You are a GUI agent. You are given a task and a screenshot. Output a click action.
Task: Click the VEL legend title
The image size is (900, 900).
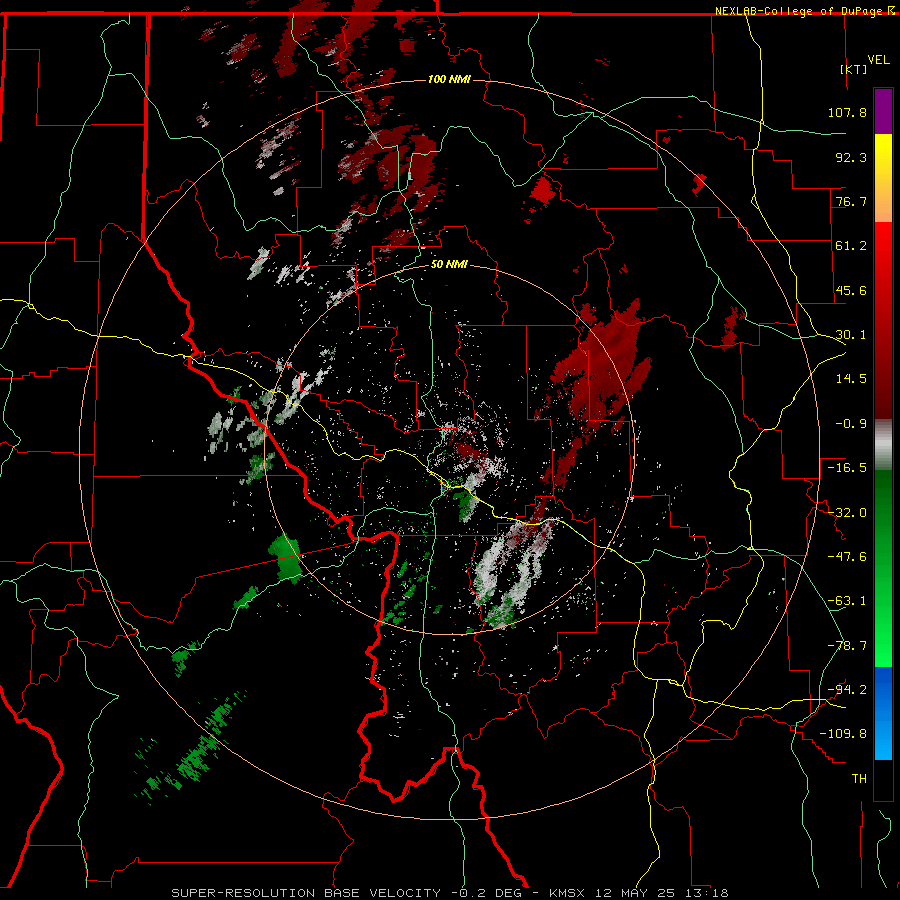(878, 59)
